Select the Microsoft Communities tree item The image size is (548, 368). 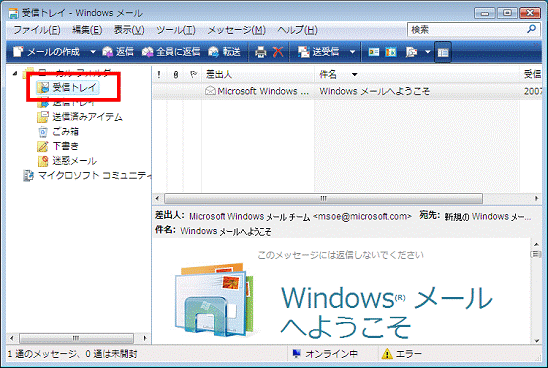87,175
